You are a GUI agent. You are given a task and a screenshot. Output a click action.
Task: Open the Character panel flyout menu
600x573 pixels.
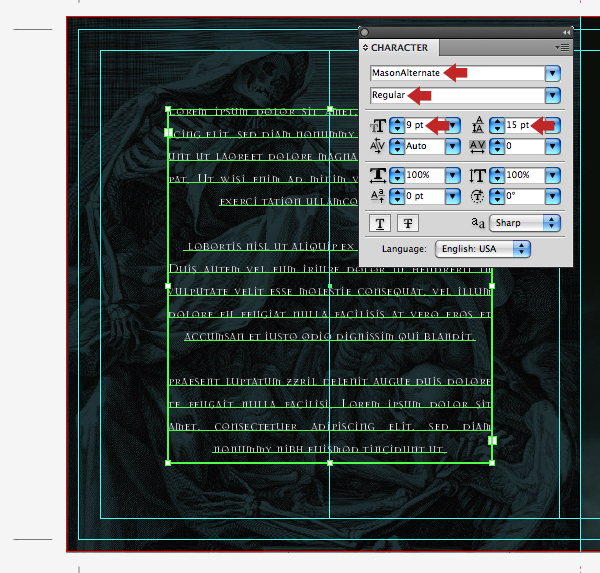click(x=562, y=47)
